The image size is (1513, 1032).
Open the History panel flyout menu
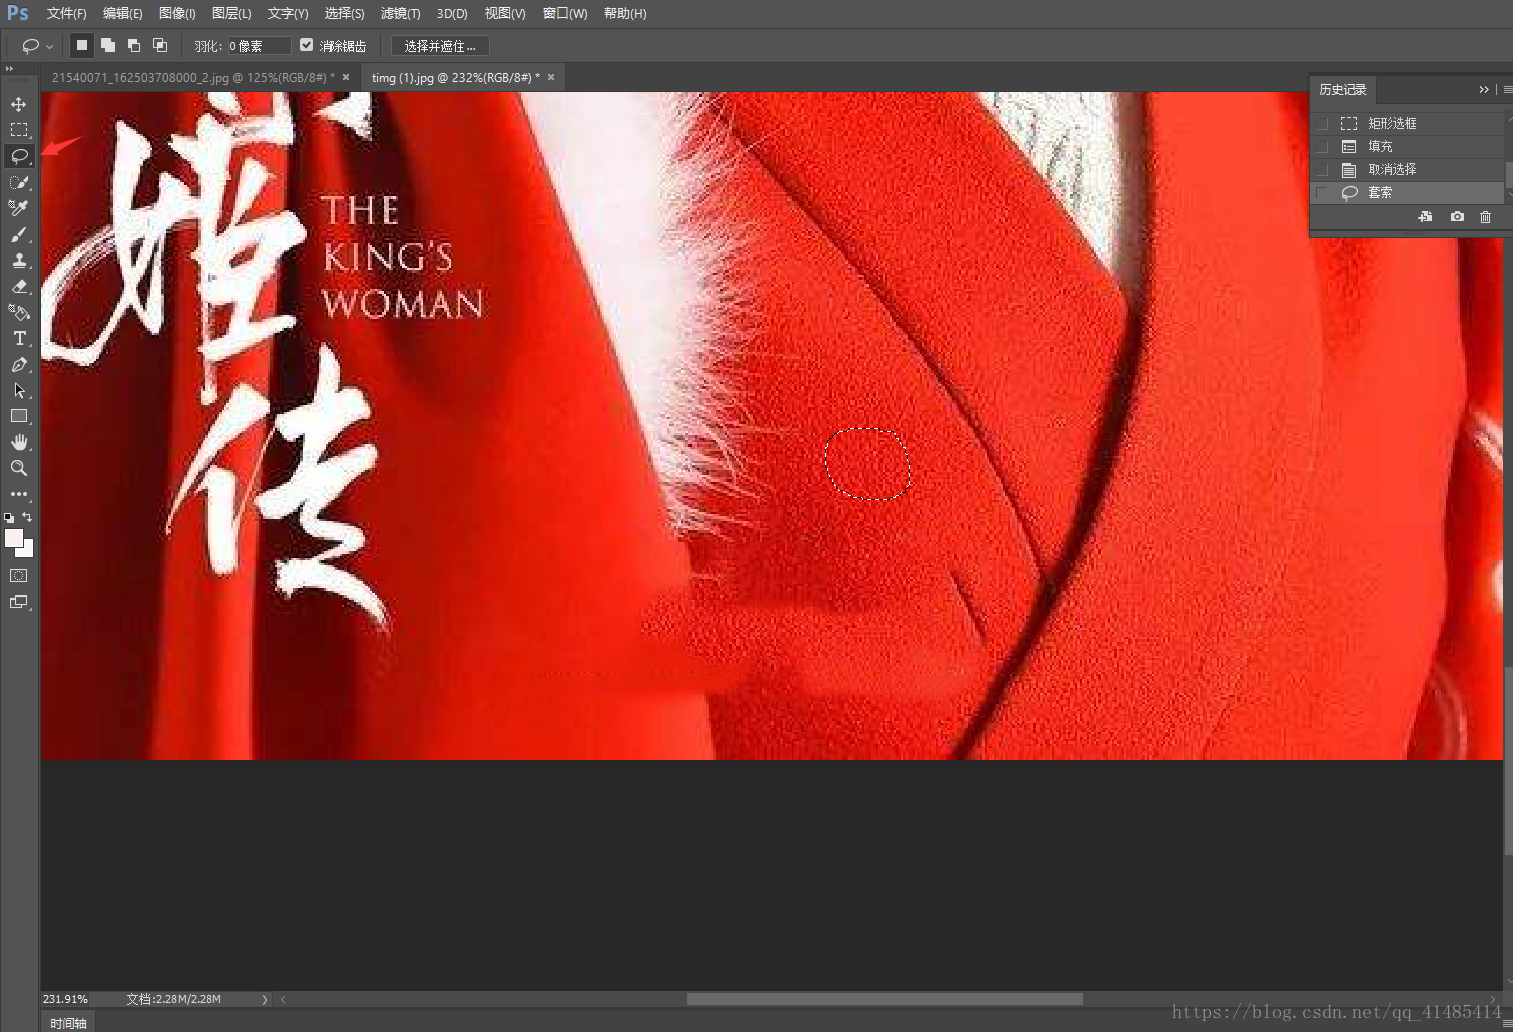click(x=1507, y=90)
